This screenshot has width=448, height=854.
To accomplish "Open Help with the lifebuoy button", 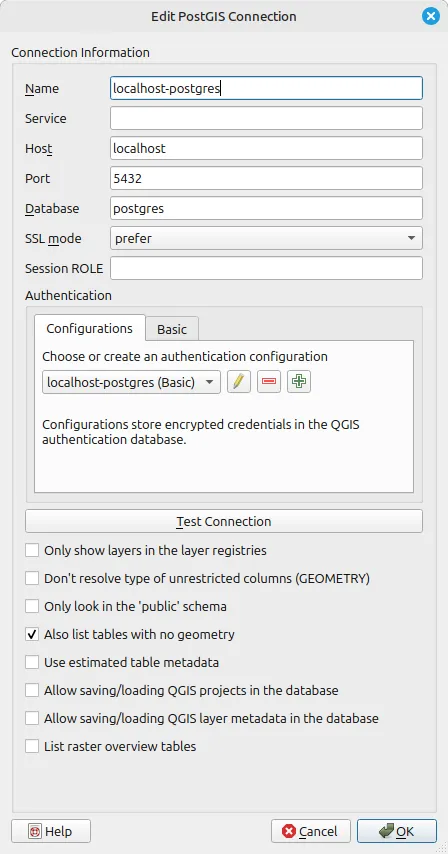I will click(x=51, y=831).
